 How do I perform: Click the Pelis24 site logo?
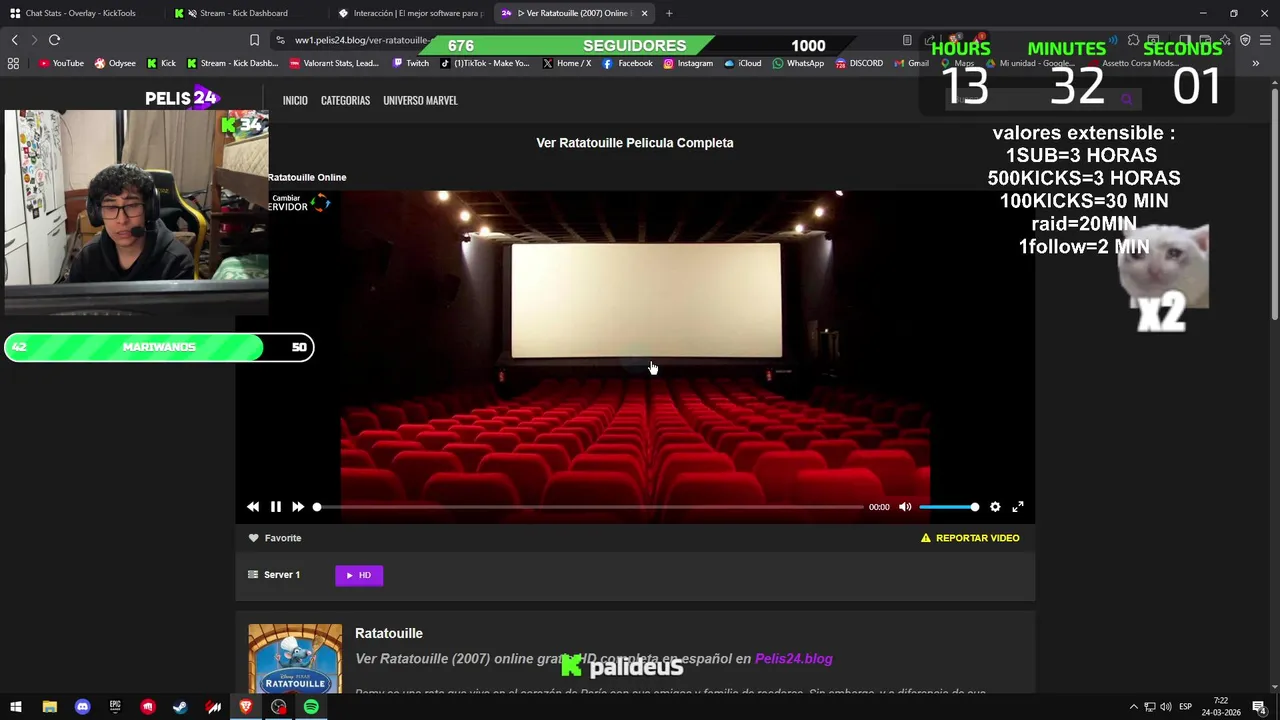(181, 97)
